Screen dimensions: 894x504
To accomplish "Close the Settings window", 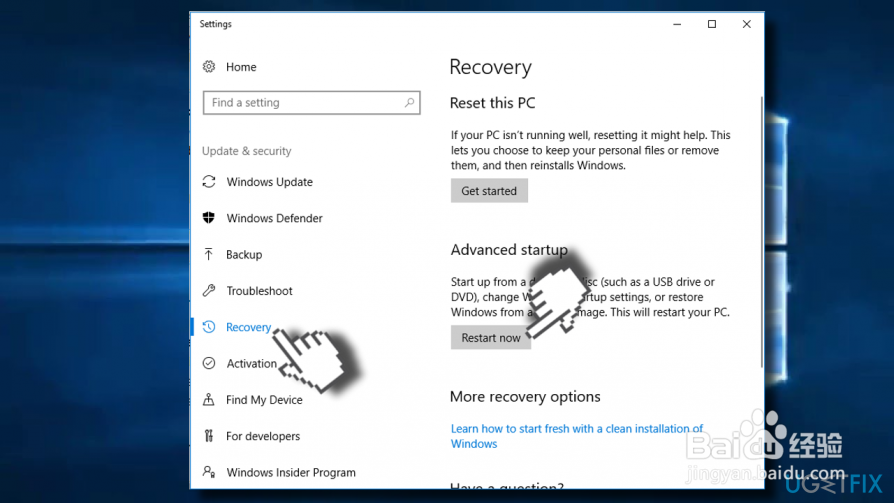I will 746,24.
